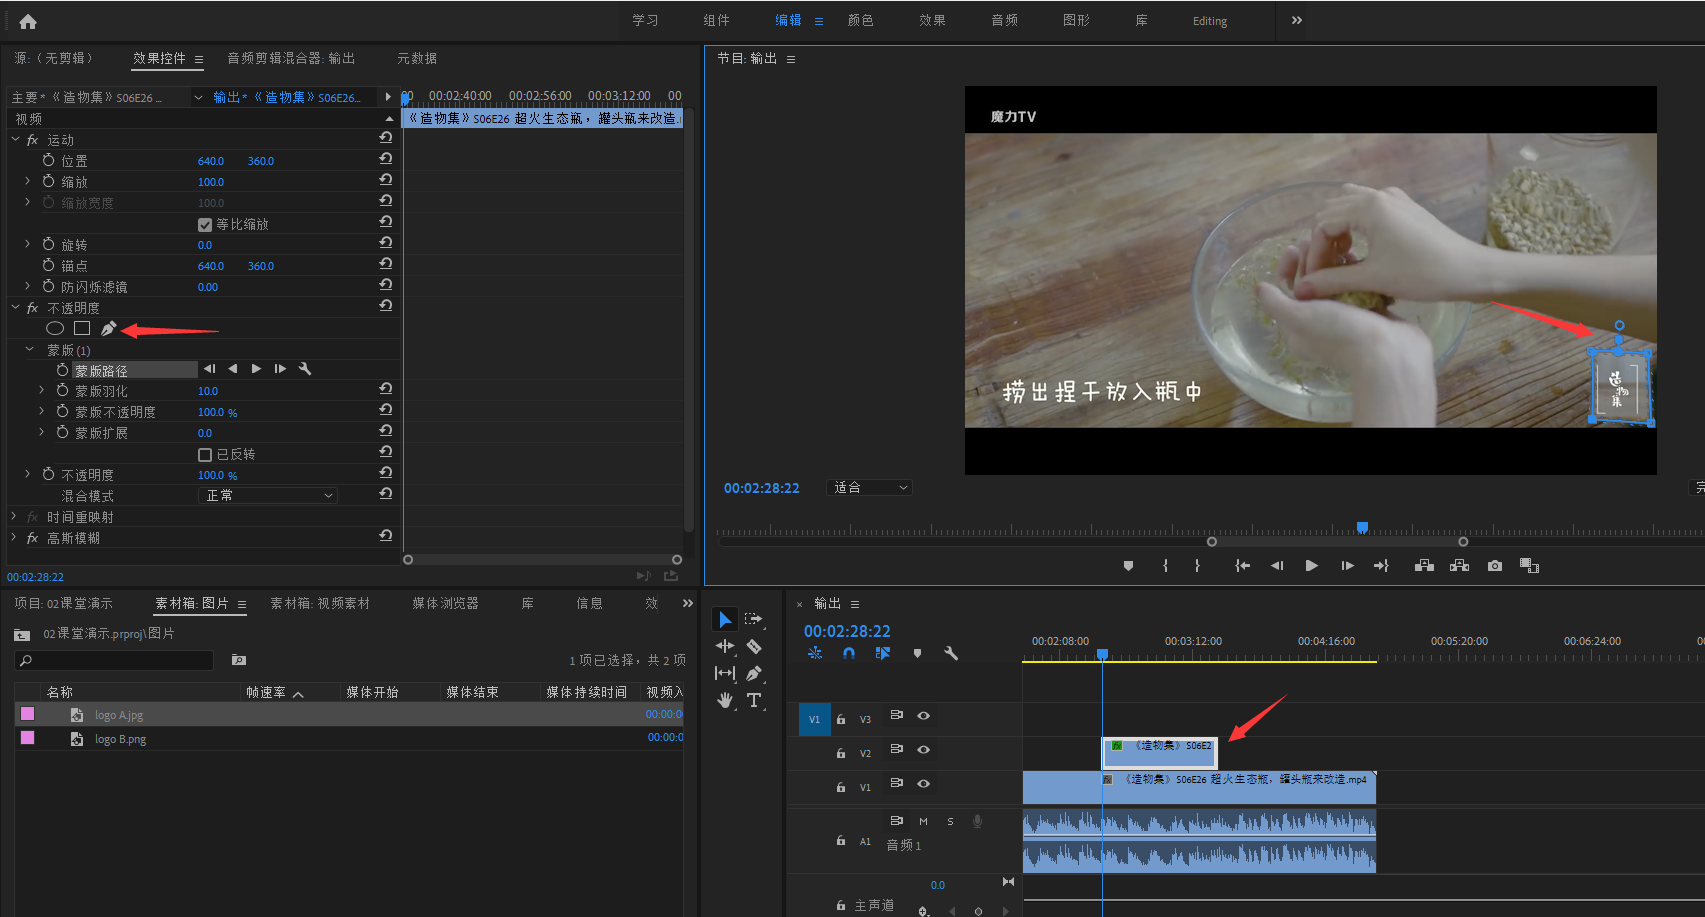Open mask tracking options wrench
Image resolution: width=1705 pixels, height=917 pixels.
pyautogui.click(x=305, y=369)
